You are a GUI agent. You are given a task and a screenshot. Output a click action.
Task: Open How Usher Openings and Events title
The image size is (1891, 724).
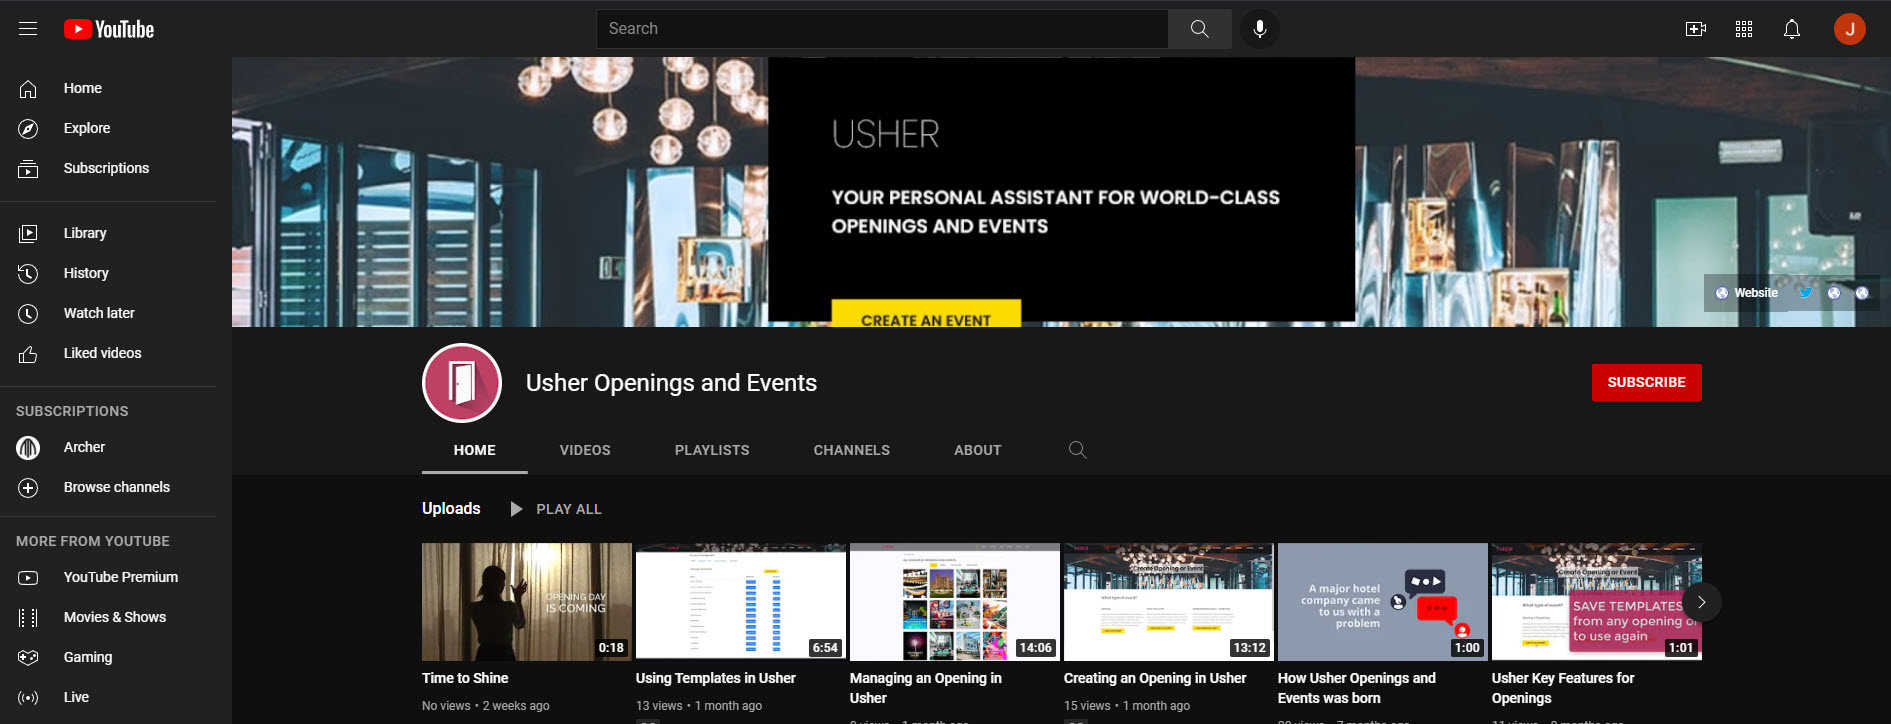tap(1357, 688)
